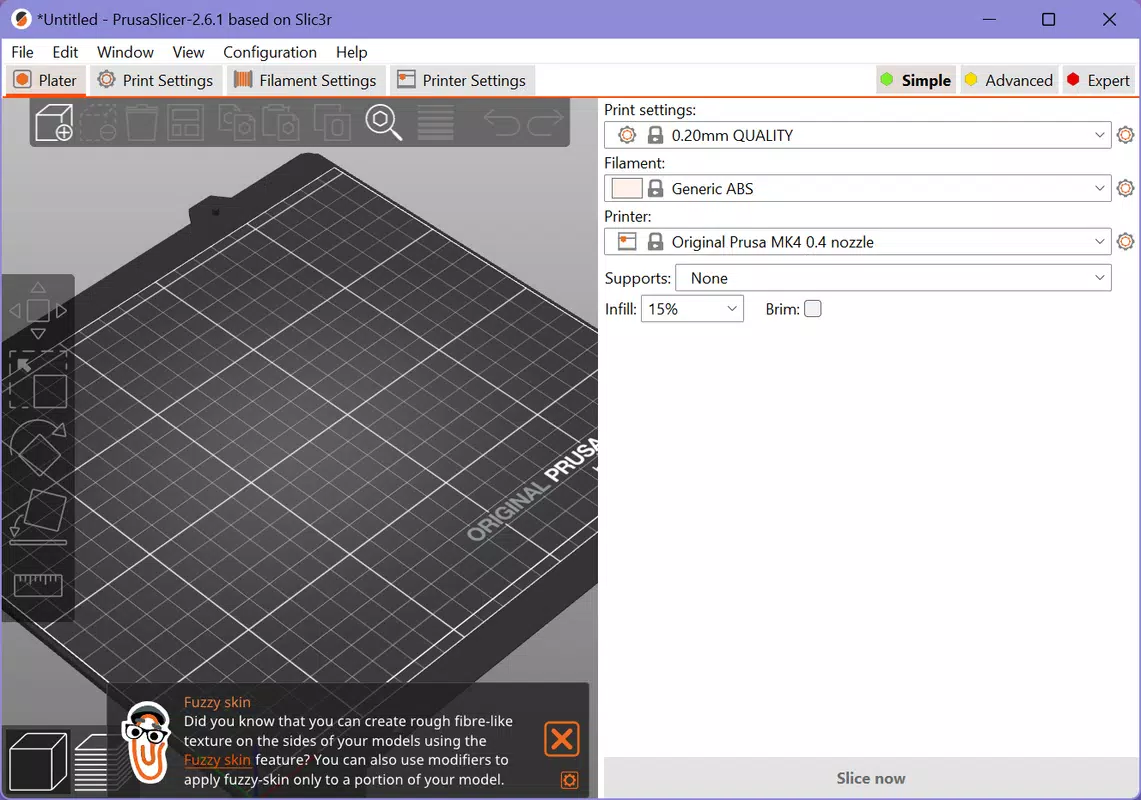The width and height of the screenshot is (1141, 800).
Task: Open the Search magnifier tool
Action: point(383,122)
